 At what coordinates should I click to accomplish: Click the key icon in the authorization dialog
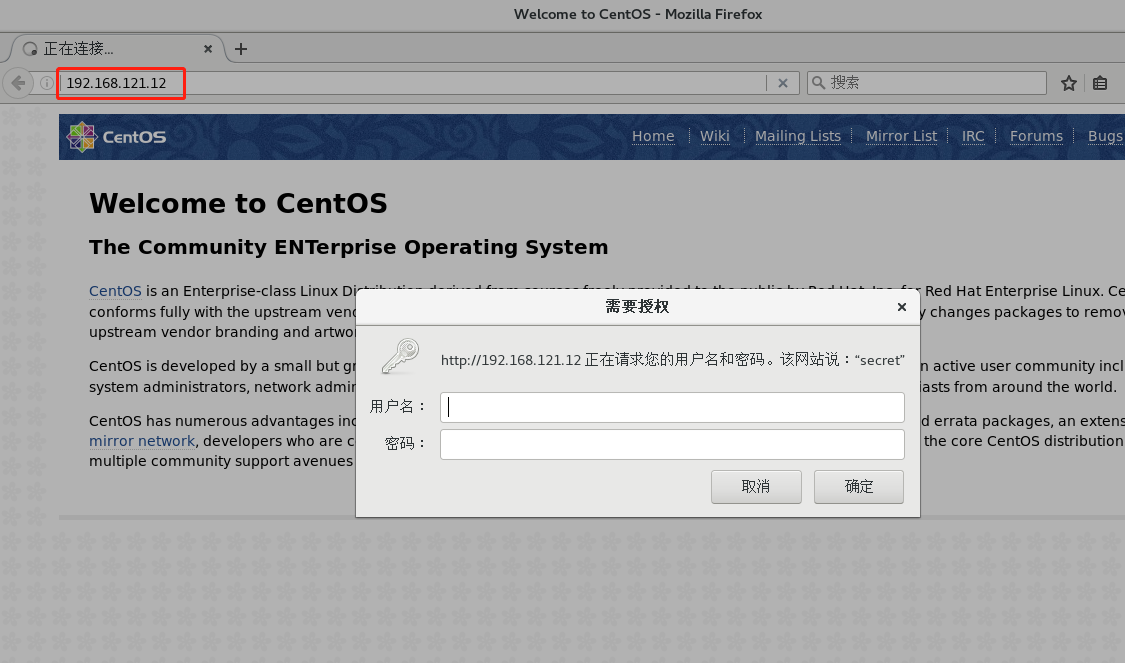400,357
